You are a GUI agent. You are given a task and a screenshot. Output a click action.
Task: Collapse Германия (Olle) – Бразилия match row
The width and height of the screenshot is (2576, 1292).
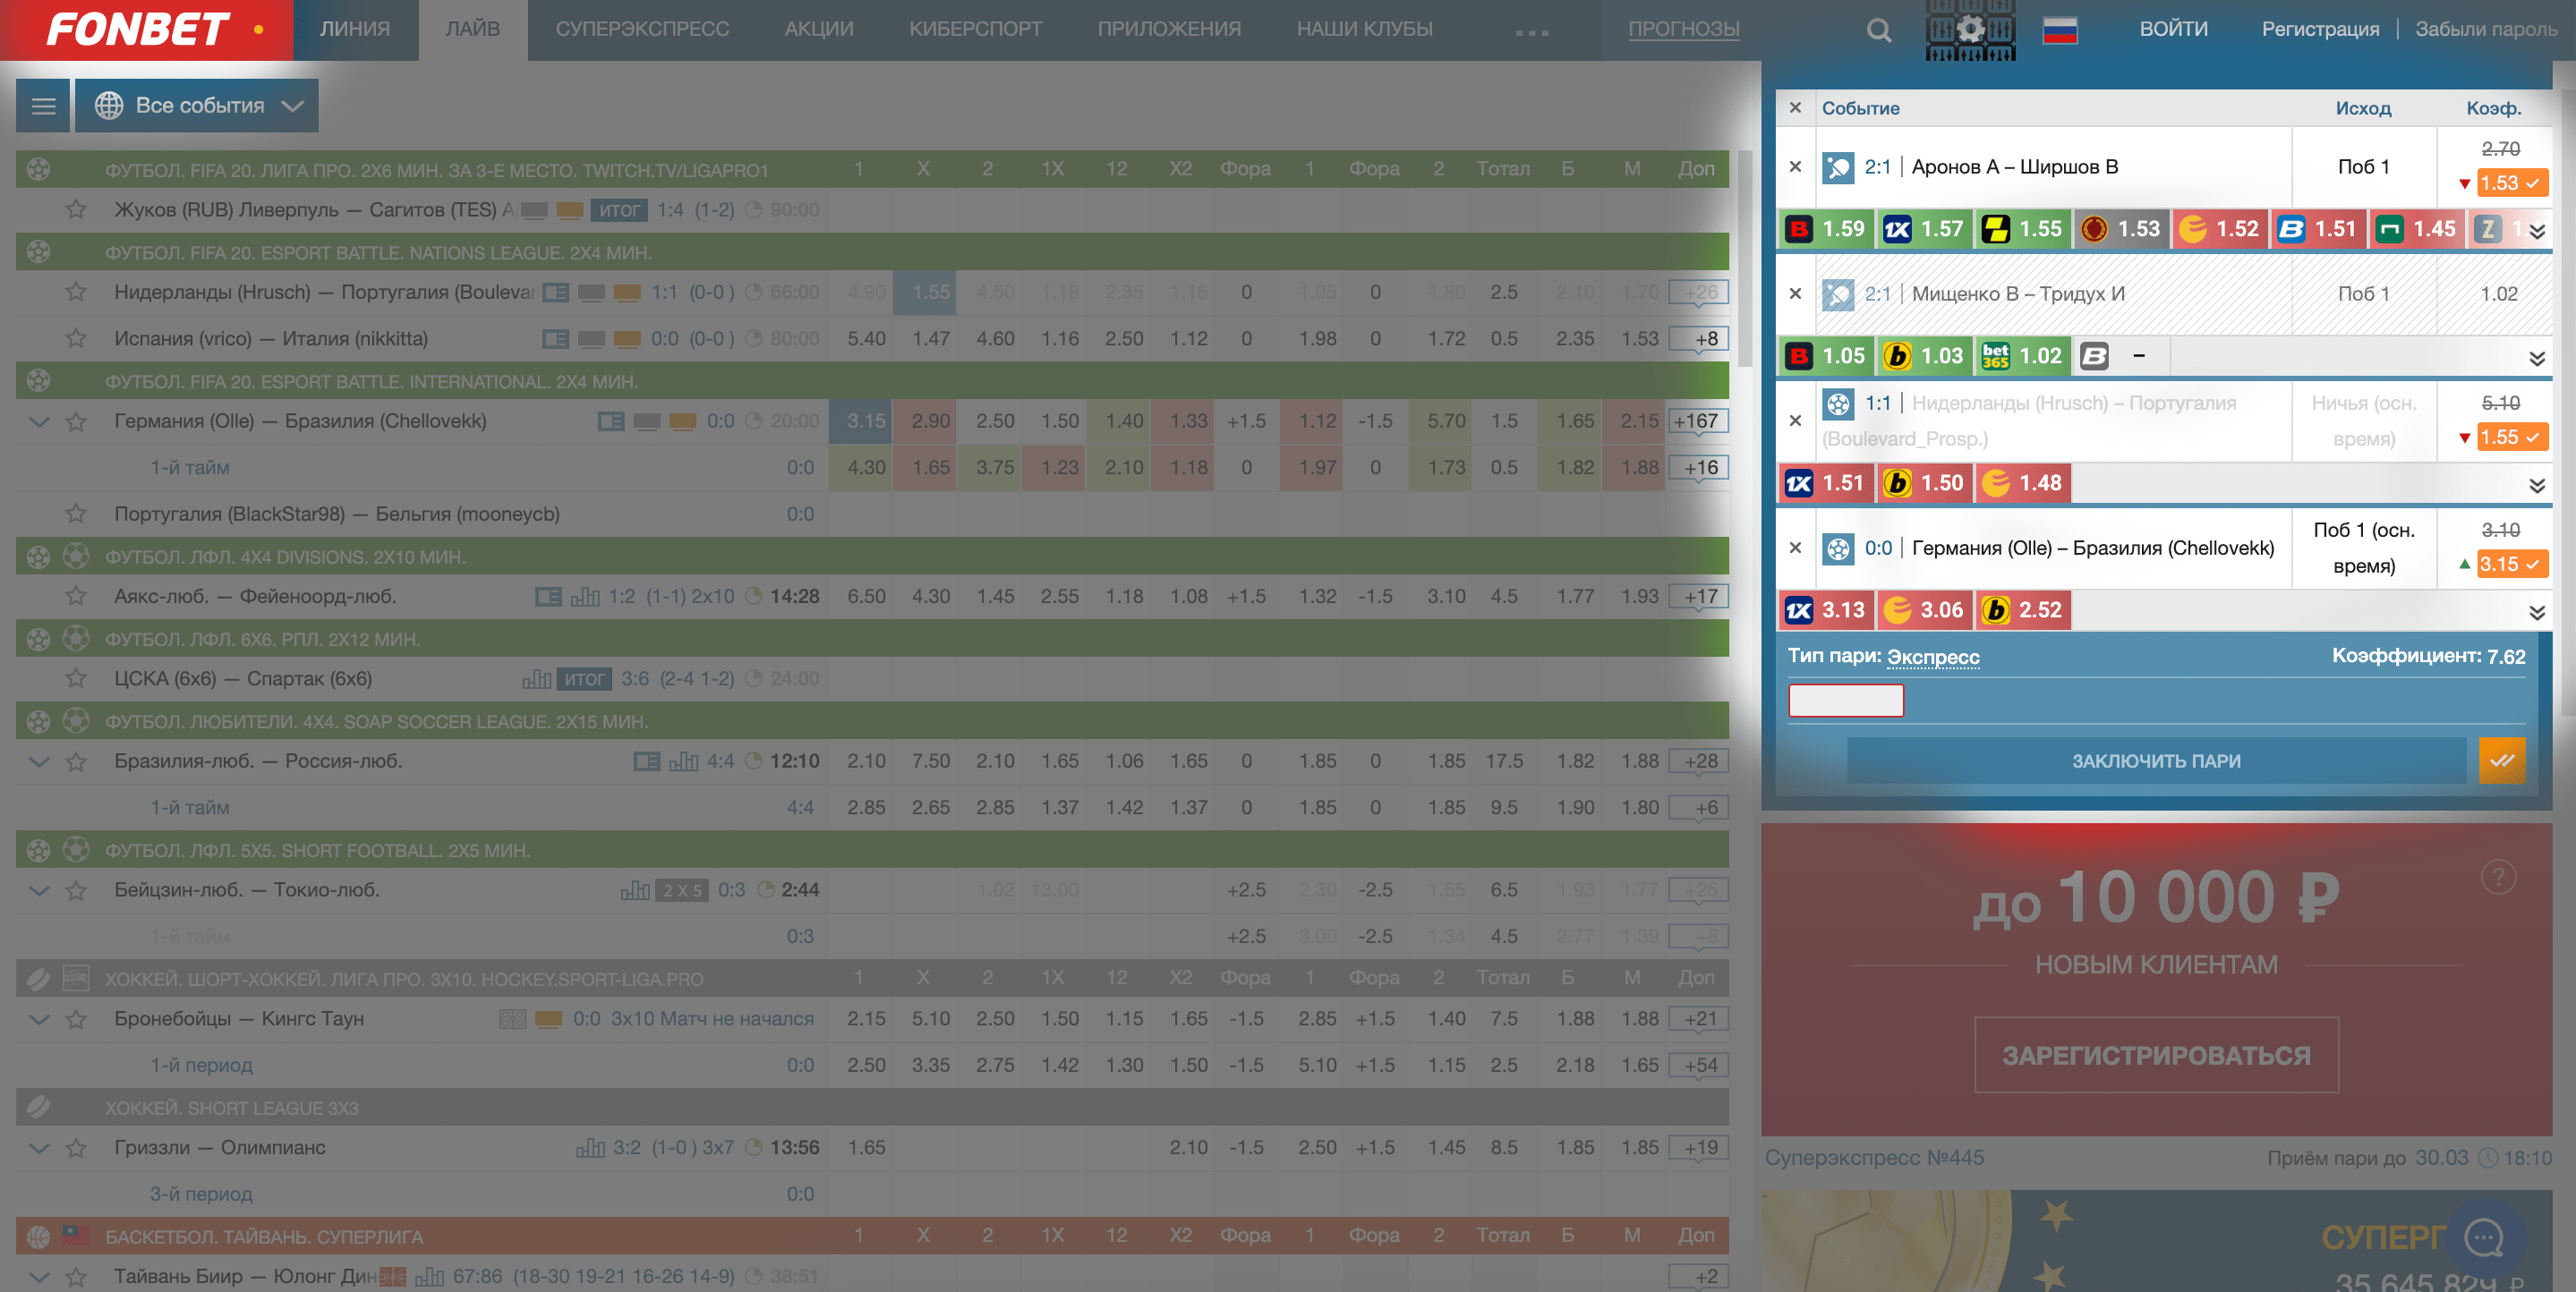(39, 421)
